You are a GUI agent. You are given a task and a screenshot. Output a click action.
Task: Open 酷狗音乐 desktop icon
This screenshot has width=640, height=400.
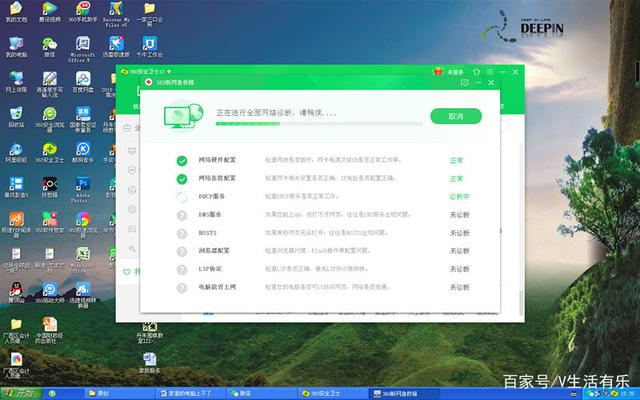point(83,152)
